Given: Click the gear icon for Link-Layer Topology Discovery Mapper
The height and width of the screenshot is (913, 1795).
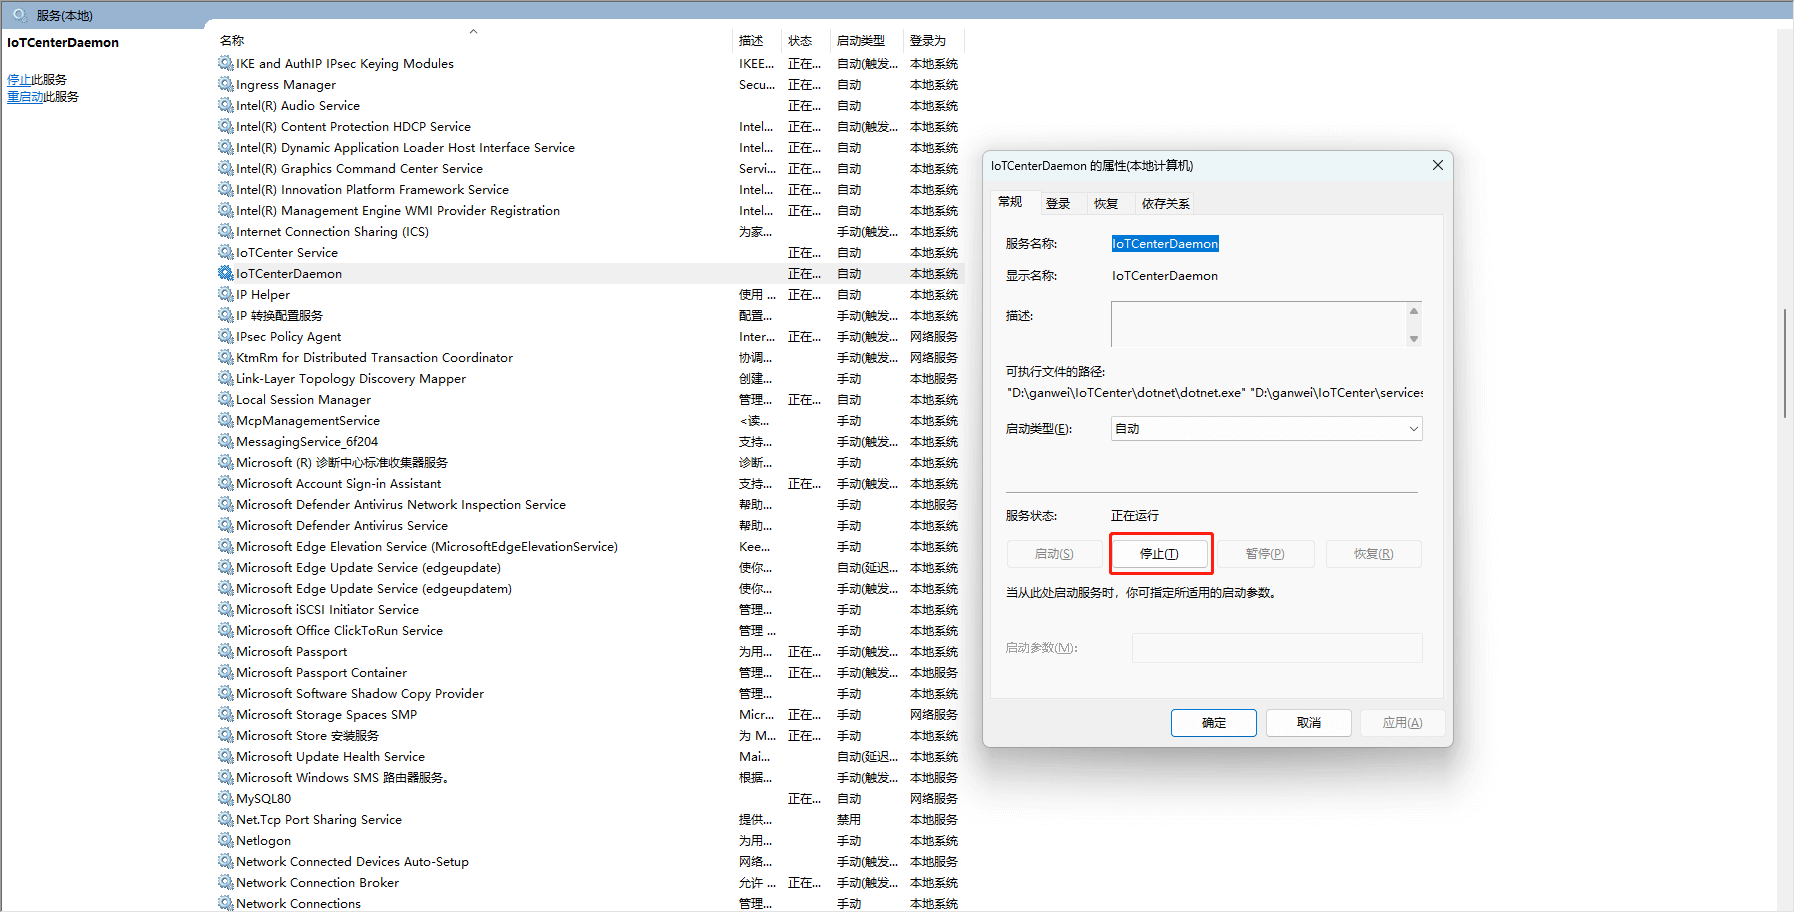Looking at the screenshot, I should point(226,378).
